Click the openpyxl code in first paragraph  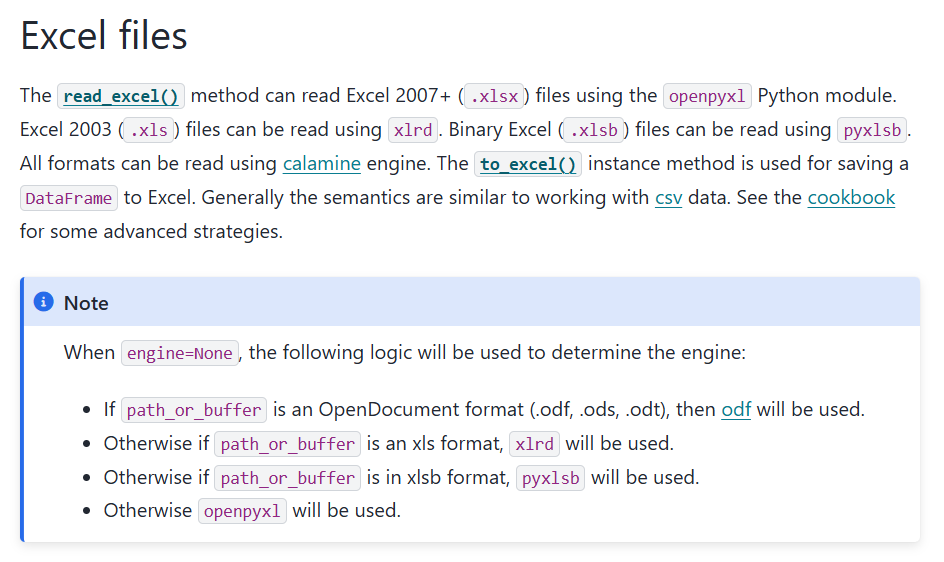coord(707,96)
